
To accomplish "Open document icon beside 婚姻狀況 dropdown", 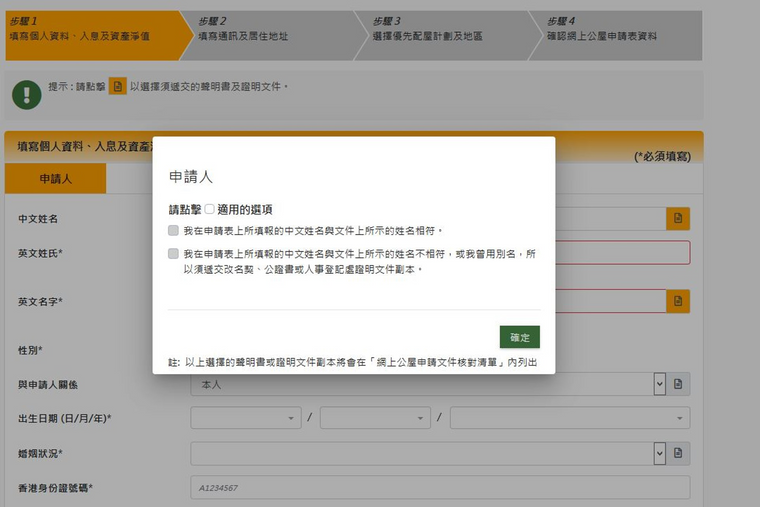I will coord(678,453).
